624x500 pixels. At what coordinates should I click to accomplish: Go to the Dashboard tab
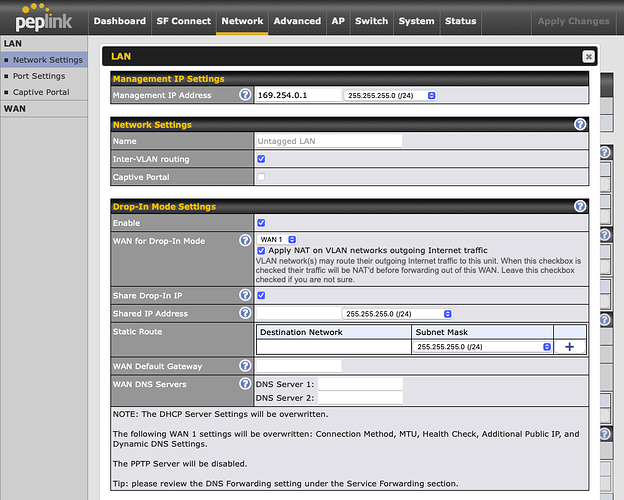point(120,21)
